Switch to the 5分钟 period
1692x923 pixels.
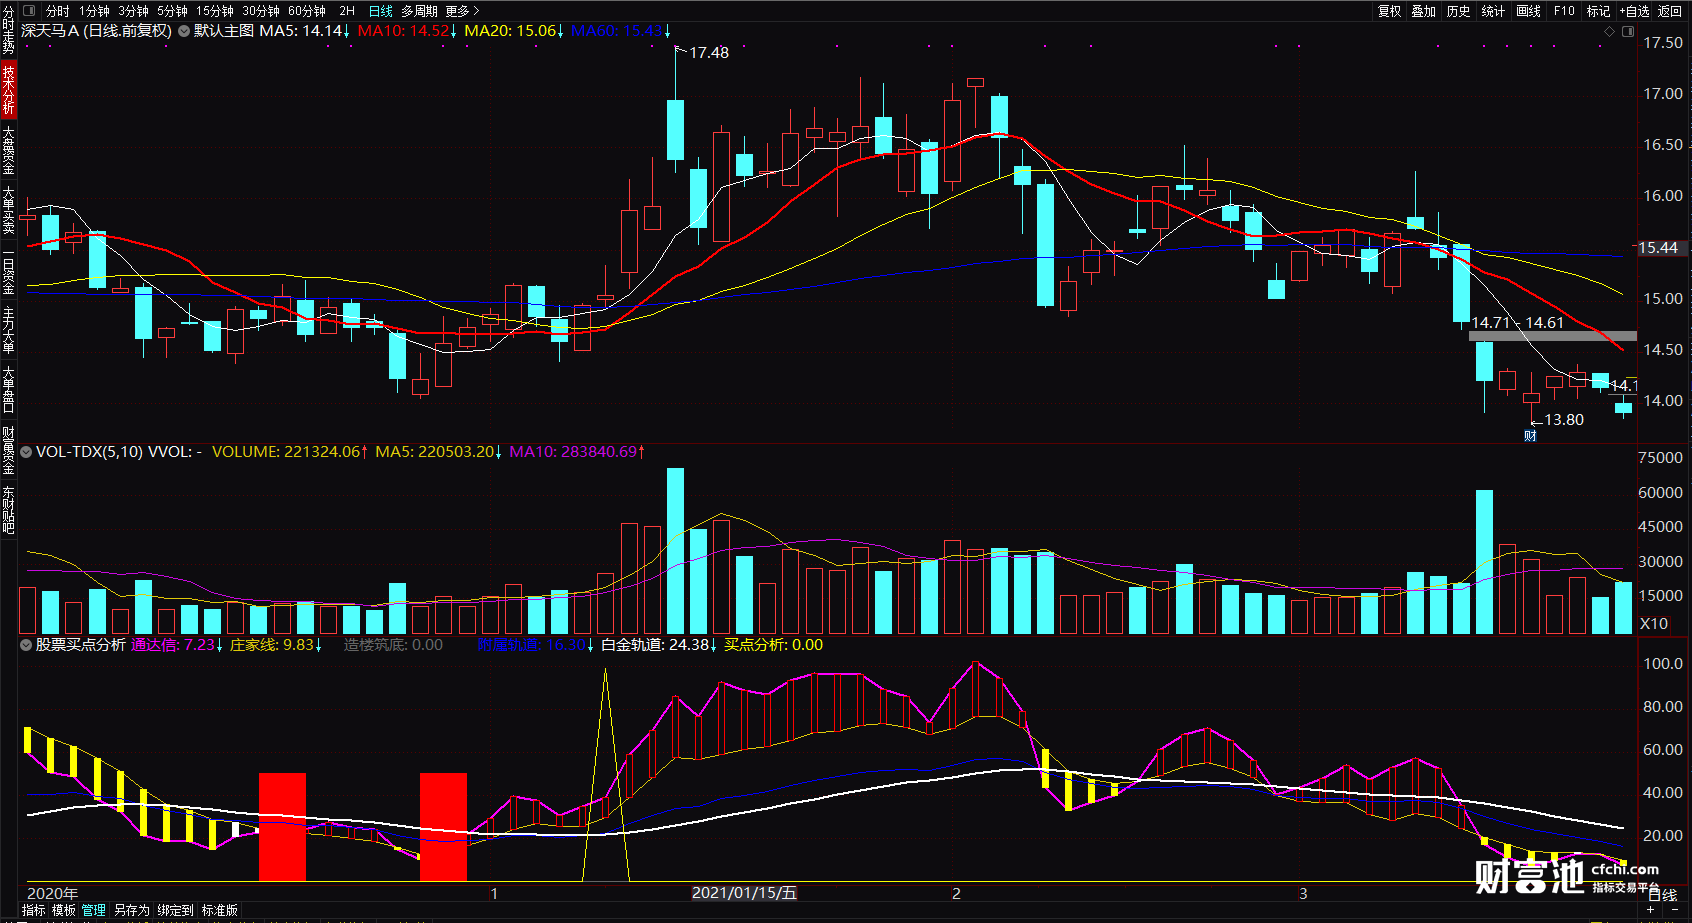pos(173,11)
